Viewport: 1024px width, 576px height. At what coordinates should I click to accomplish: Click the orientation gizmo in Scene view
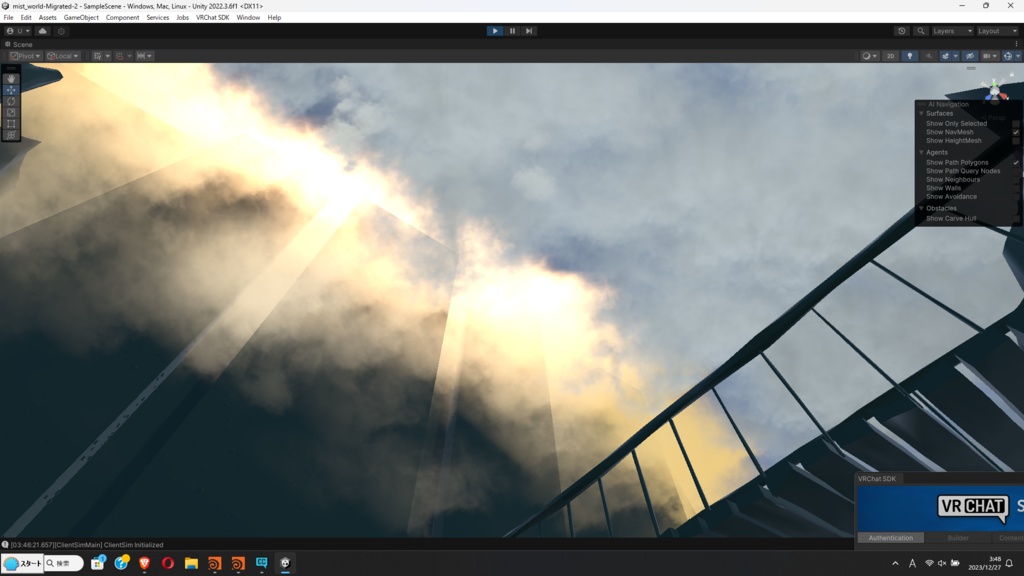(995, 90)
